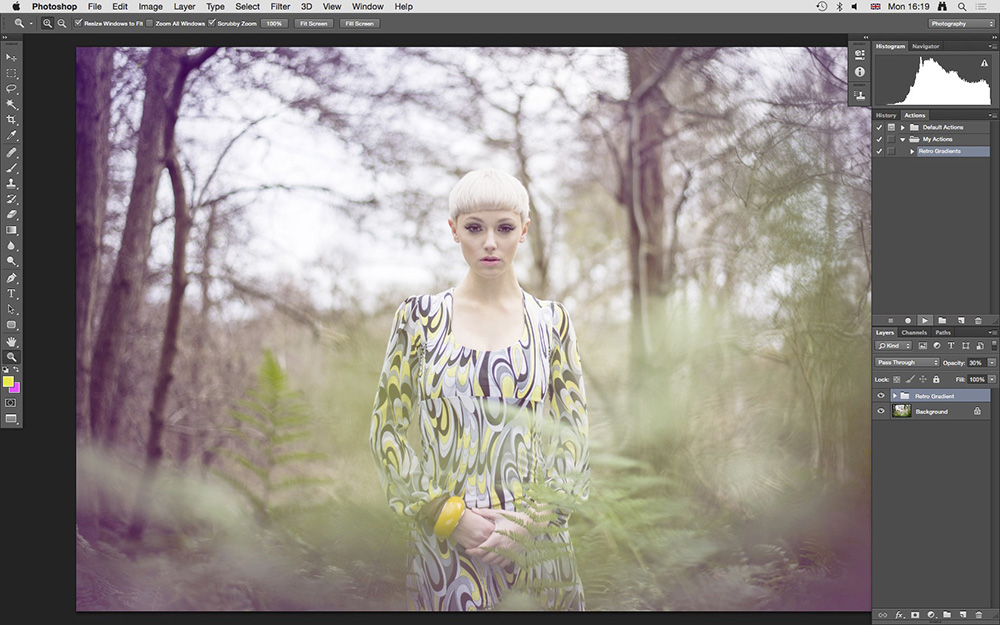
Task: Click the stop button in Actions panel
Action: pos(891,320)
